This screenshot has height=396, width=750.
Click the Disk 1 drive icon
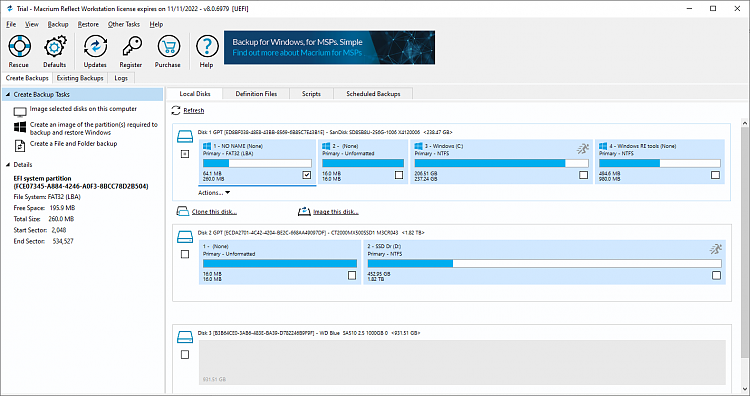tap(185, 137)
